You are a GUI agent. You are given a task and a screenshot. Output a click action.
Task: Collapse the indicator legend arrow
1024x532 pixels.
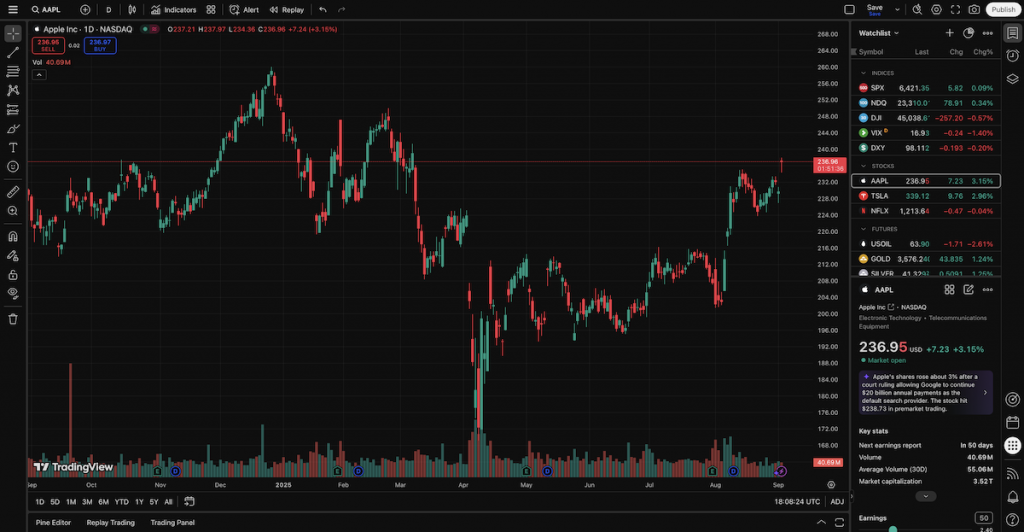point(39,74)
